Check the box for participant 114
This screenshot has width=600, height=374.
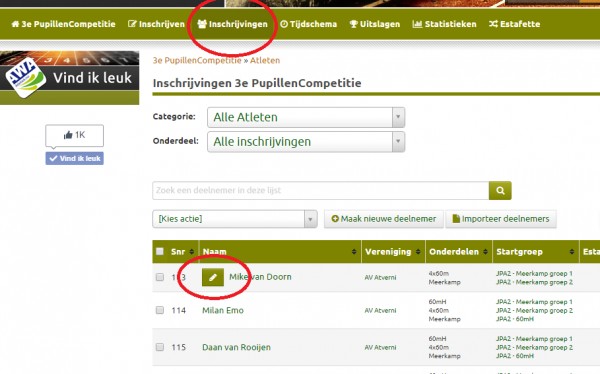[160, 310]
